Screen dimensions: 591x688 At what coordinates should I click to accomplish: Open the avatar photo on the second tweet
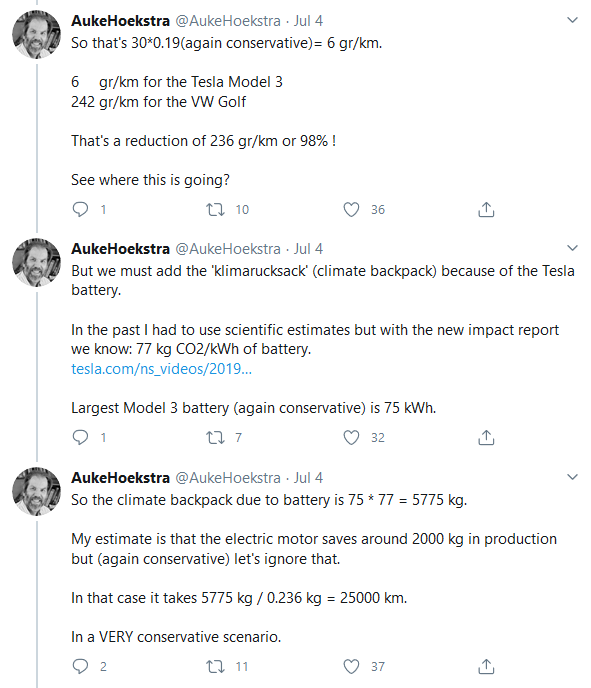pyautogui.click(x=36, y=263)
